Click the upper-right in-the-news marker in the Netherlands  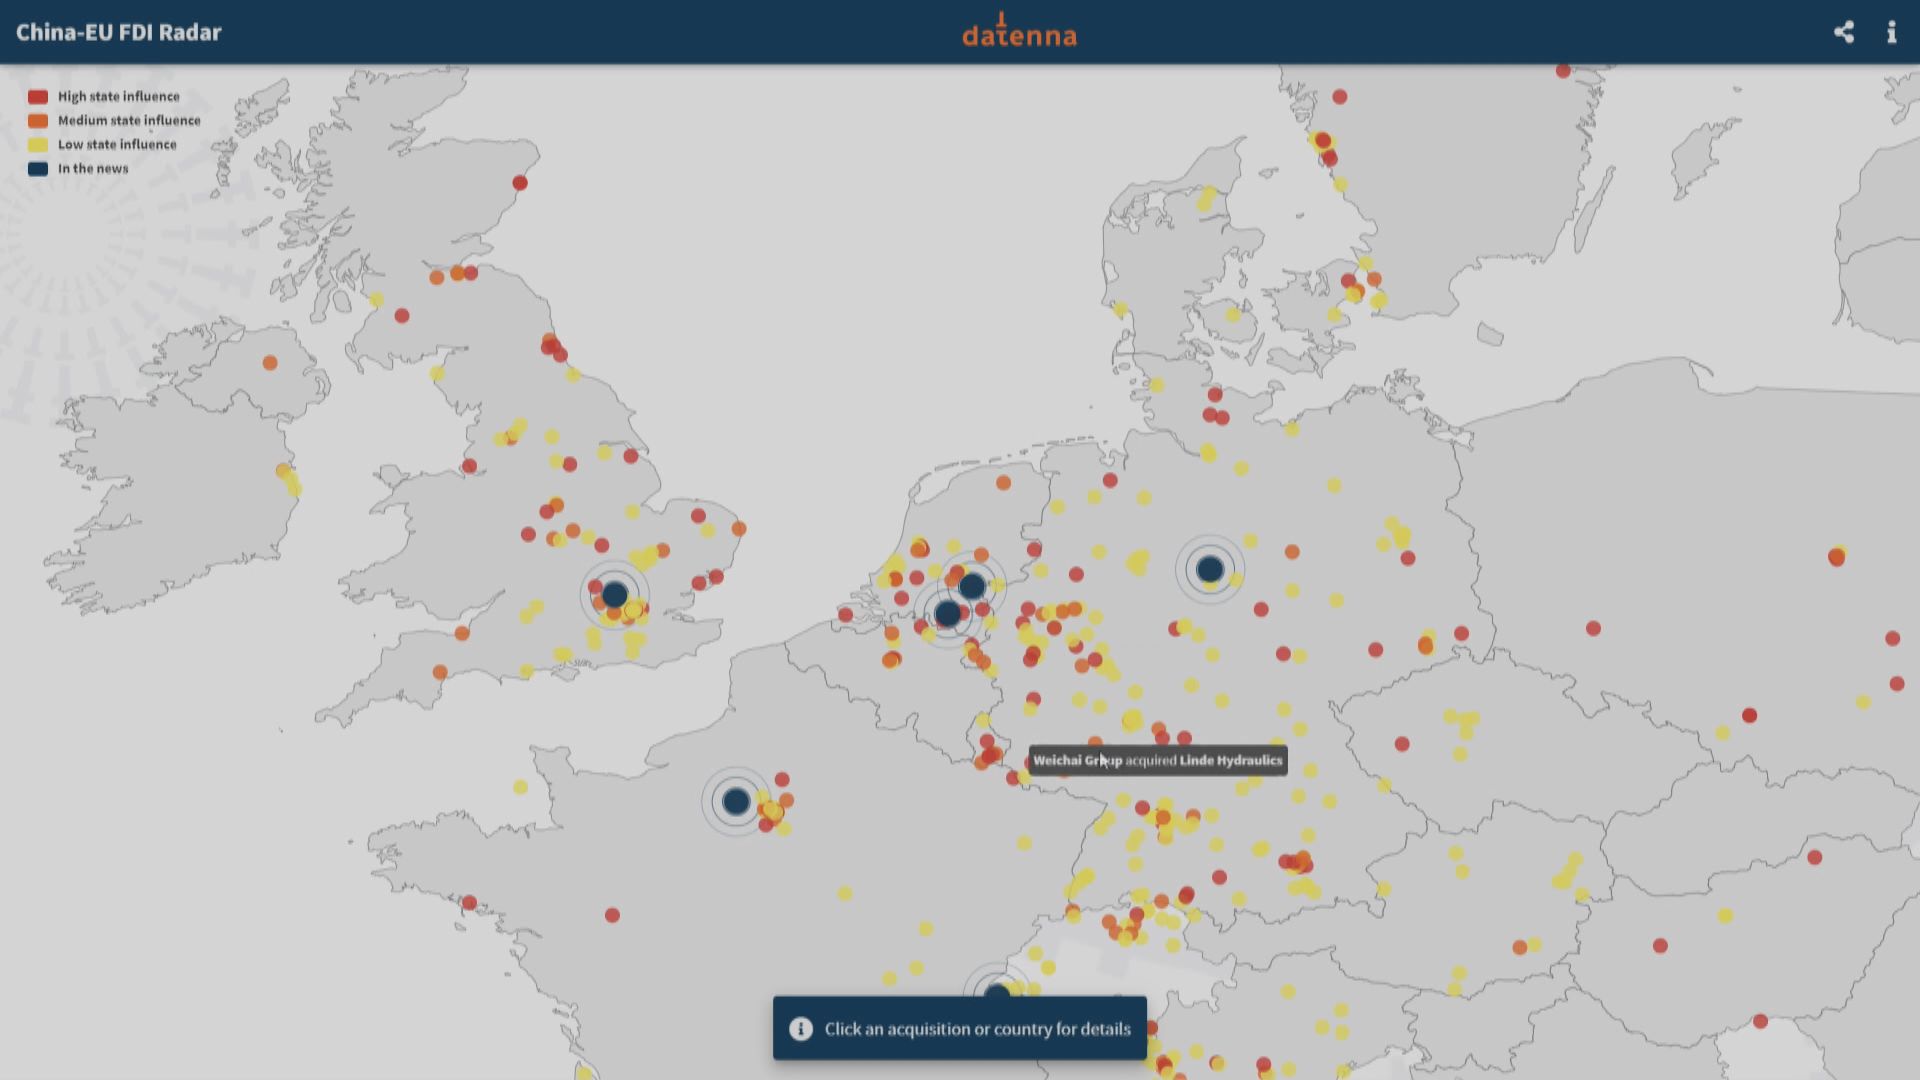[972, 586]
